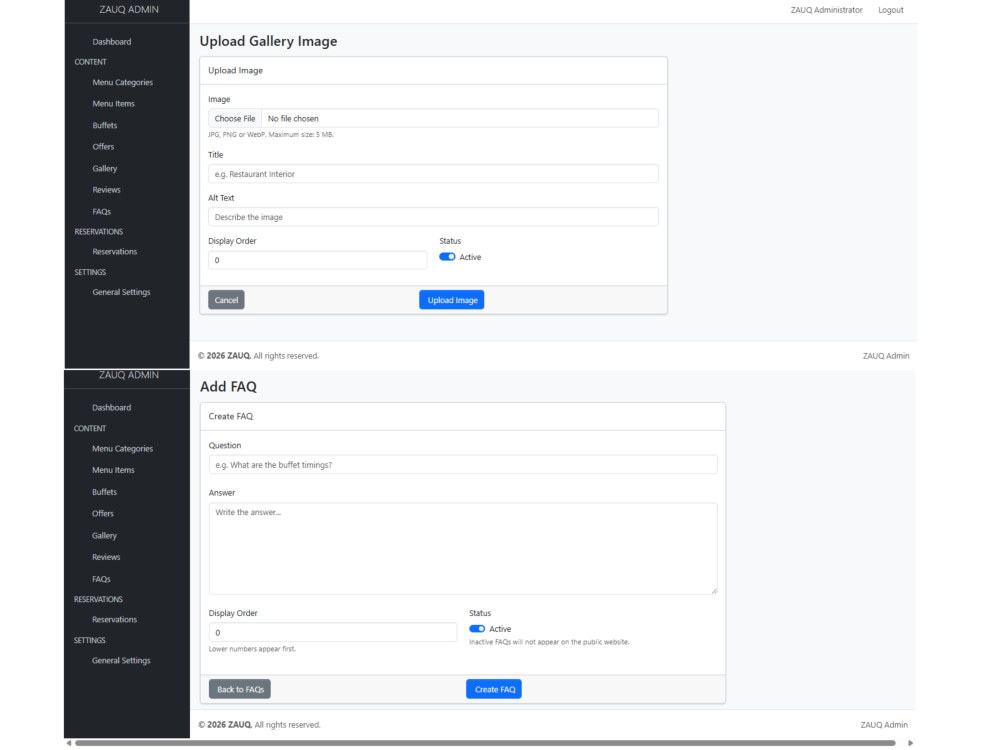This screenshot has height=750, width=1000.
Task: Open Menu Items in upper sidebar
Action: coord(114,104)
